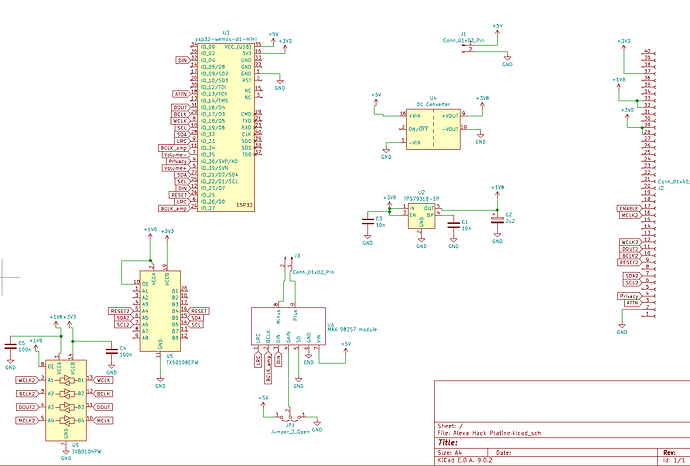
Task: Click pin 40 of connector J2
Action: (650, 54)
